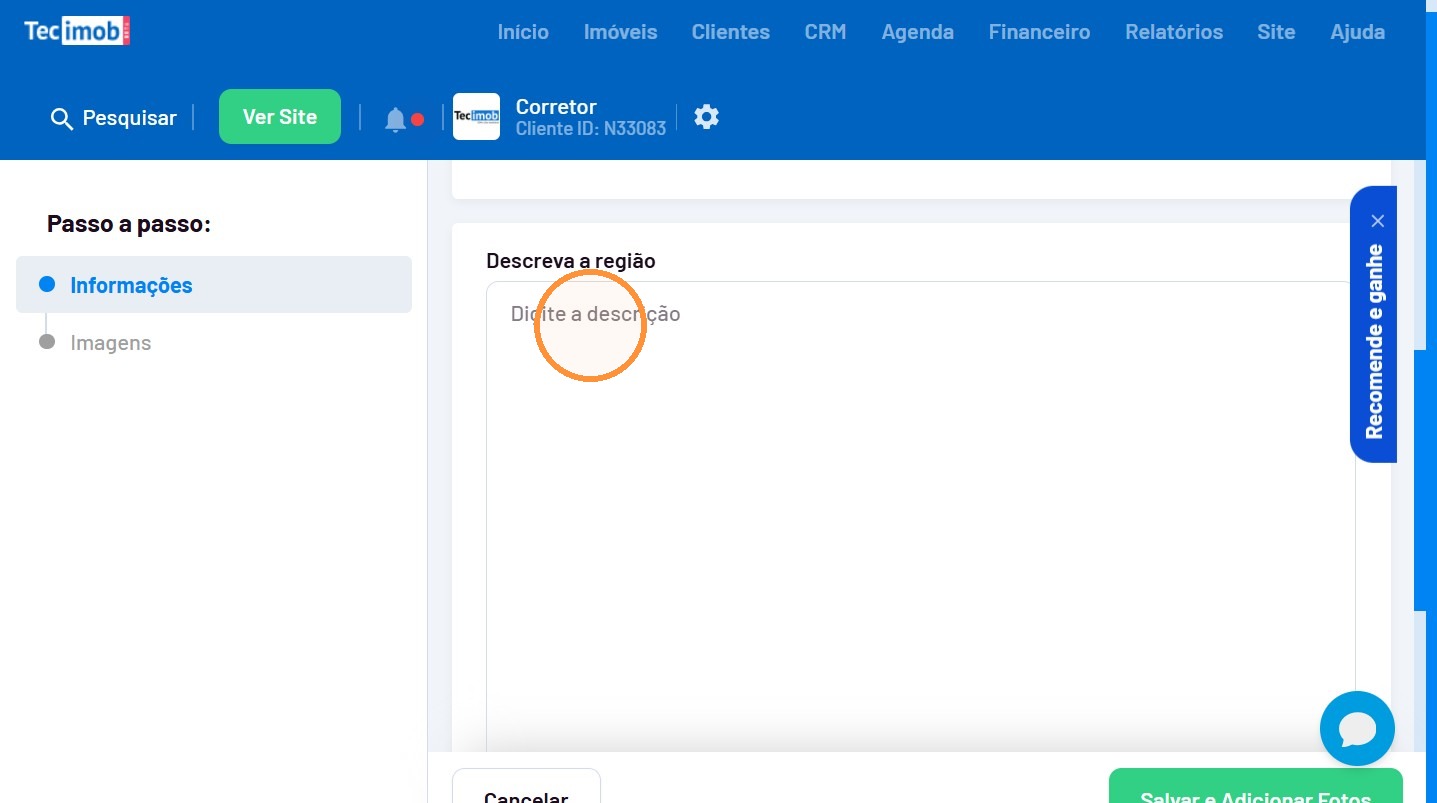Click Salvar e Adicionar Fotos button

1255,786
